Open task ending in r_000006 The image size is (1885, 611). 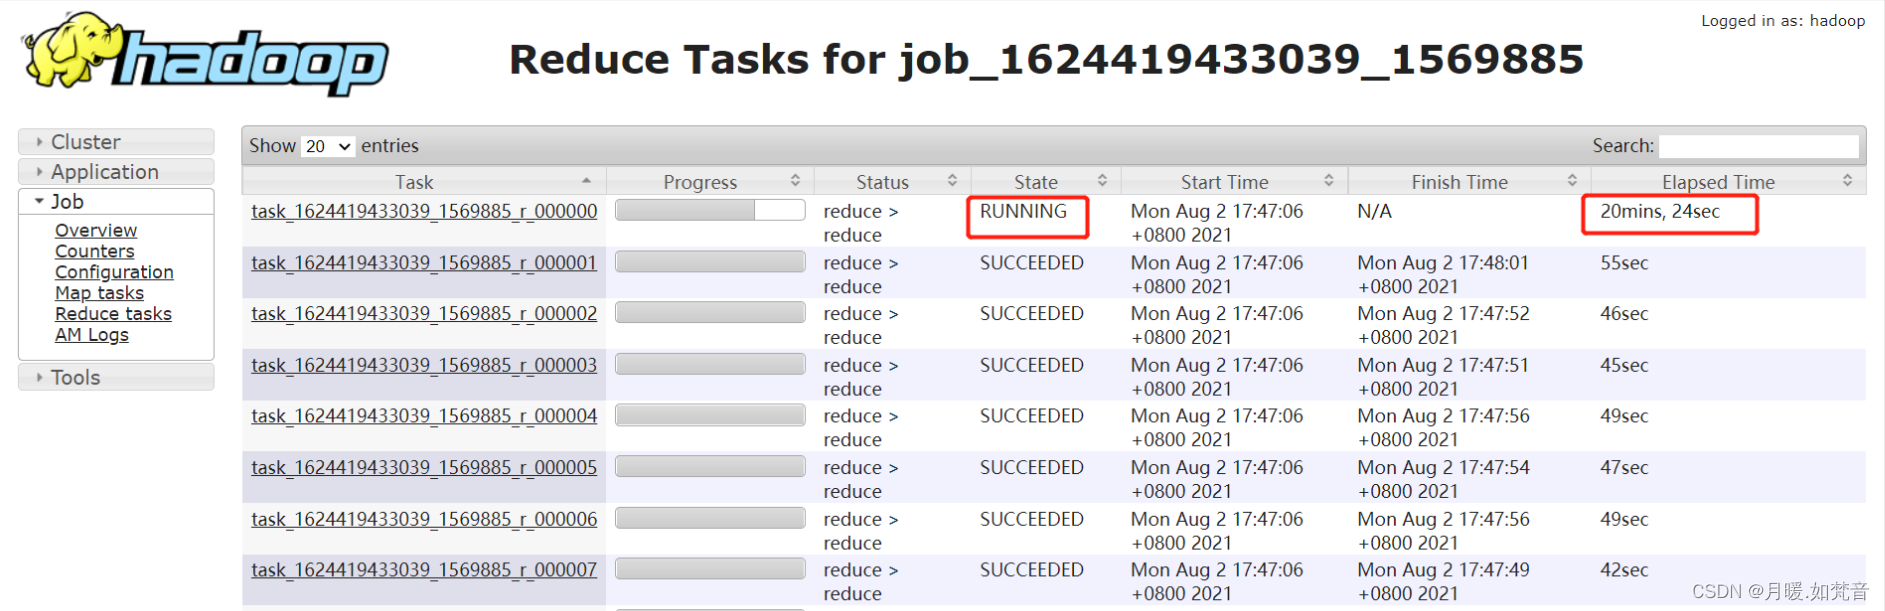[424, 520]
